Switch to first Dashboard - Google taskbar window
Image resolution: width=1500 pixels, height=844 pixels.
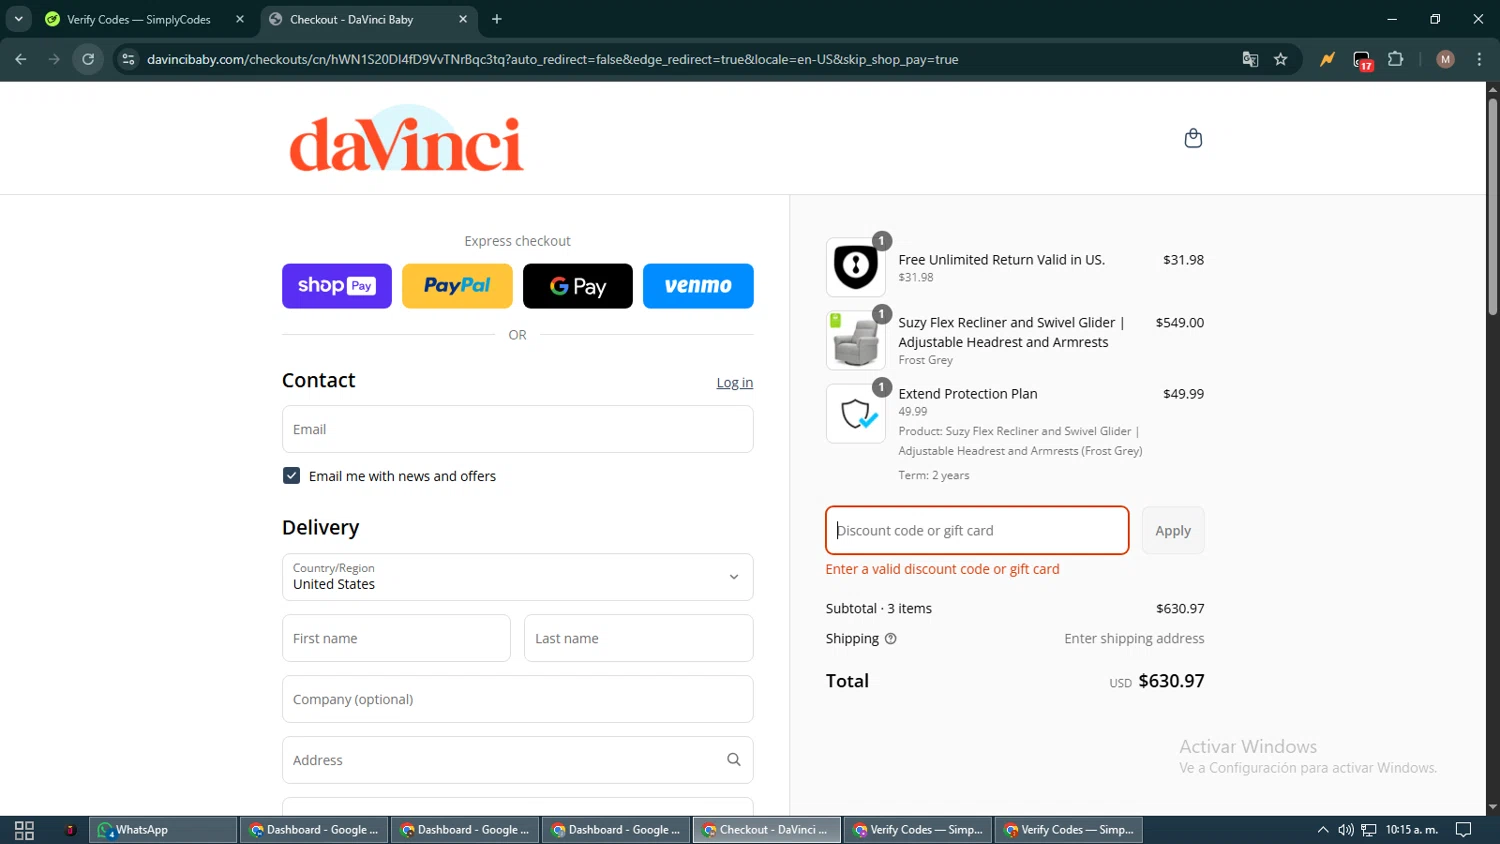[314, 830]
